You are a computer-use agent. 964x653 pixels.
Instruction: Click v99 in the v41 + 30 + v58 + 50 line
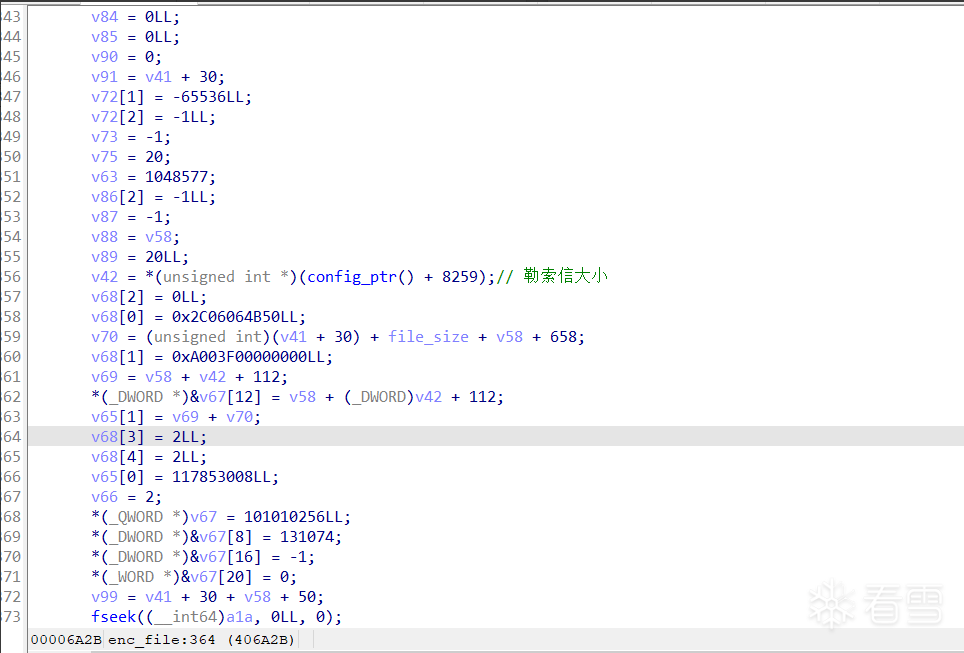click(104, 596)
